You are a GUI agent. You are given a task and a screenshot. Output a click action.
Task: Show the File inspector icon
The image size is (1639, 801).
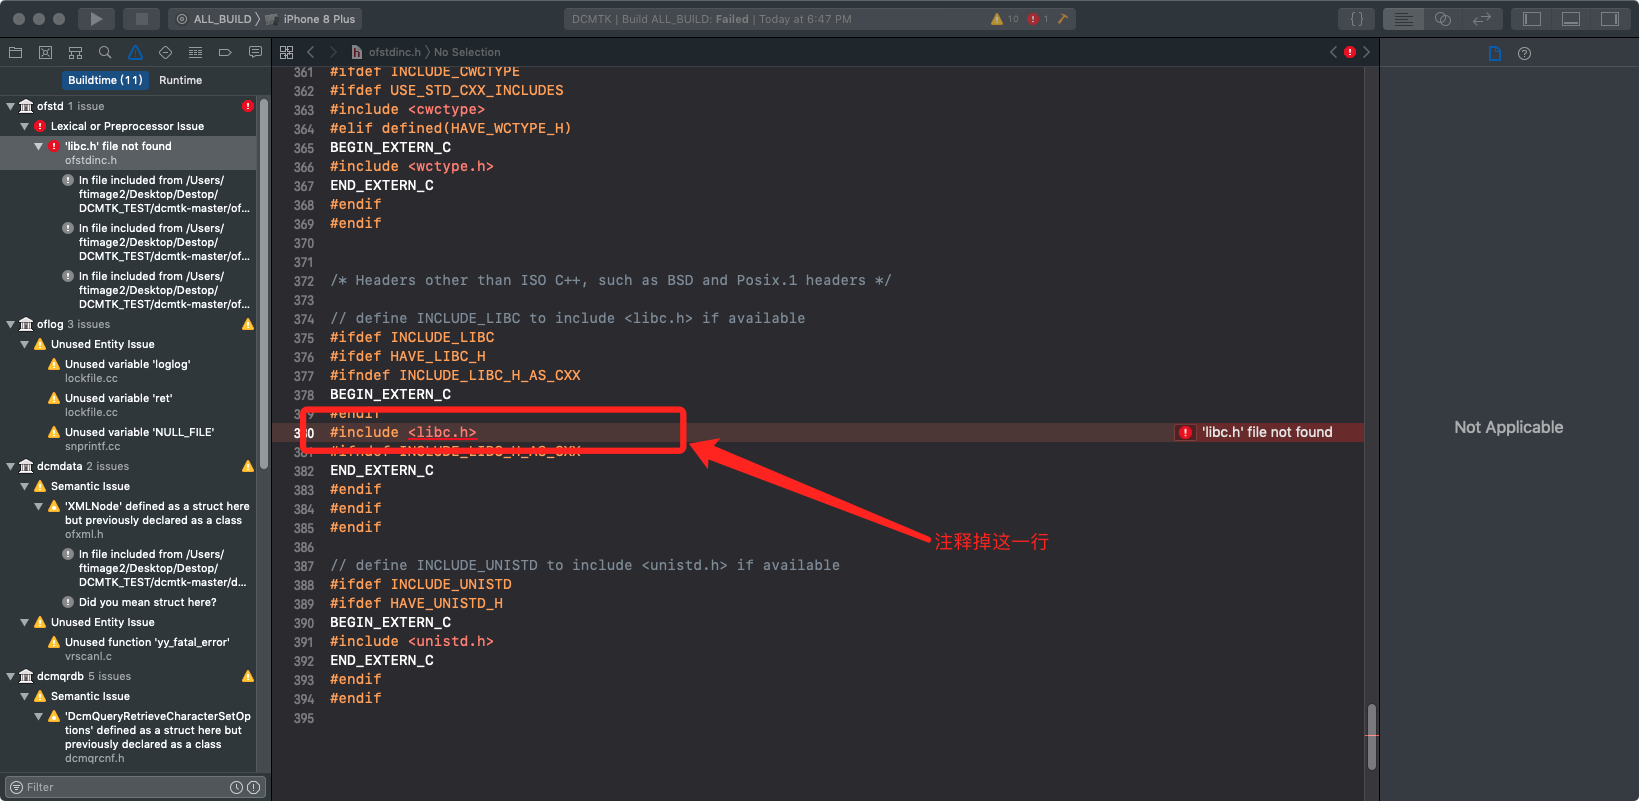click(1495, 54)
